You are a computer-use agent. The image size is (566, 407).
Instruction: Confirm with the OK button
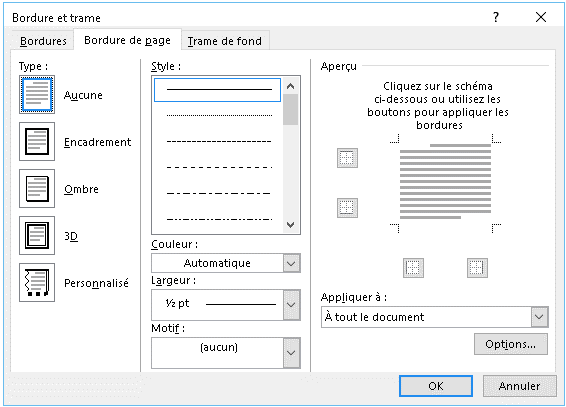436,386
